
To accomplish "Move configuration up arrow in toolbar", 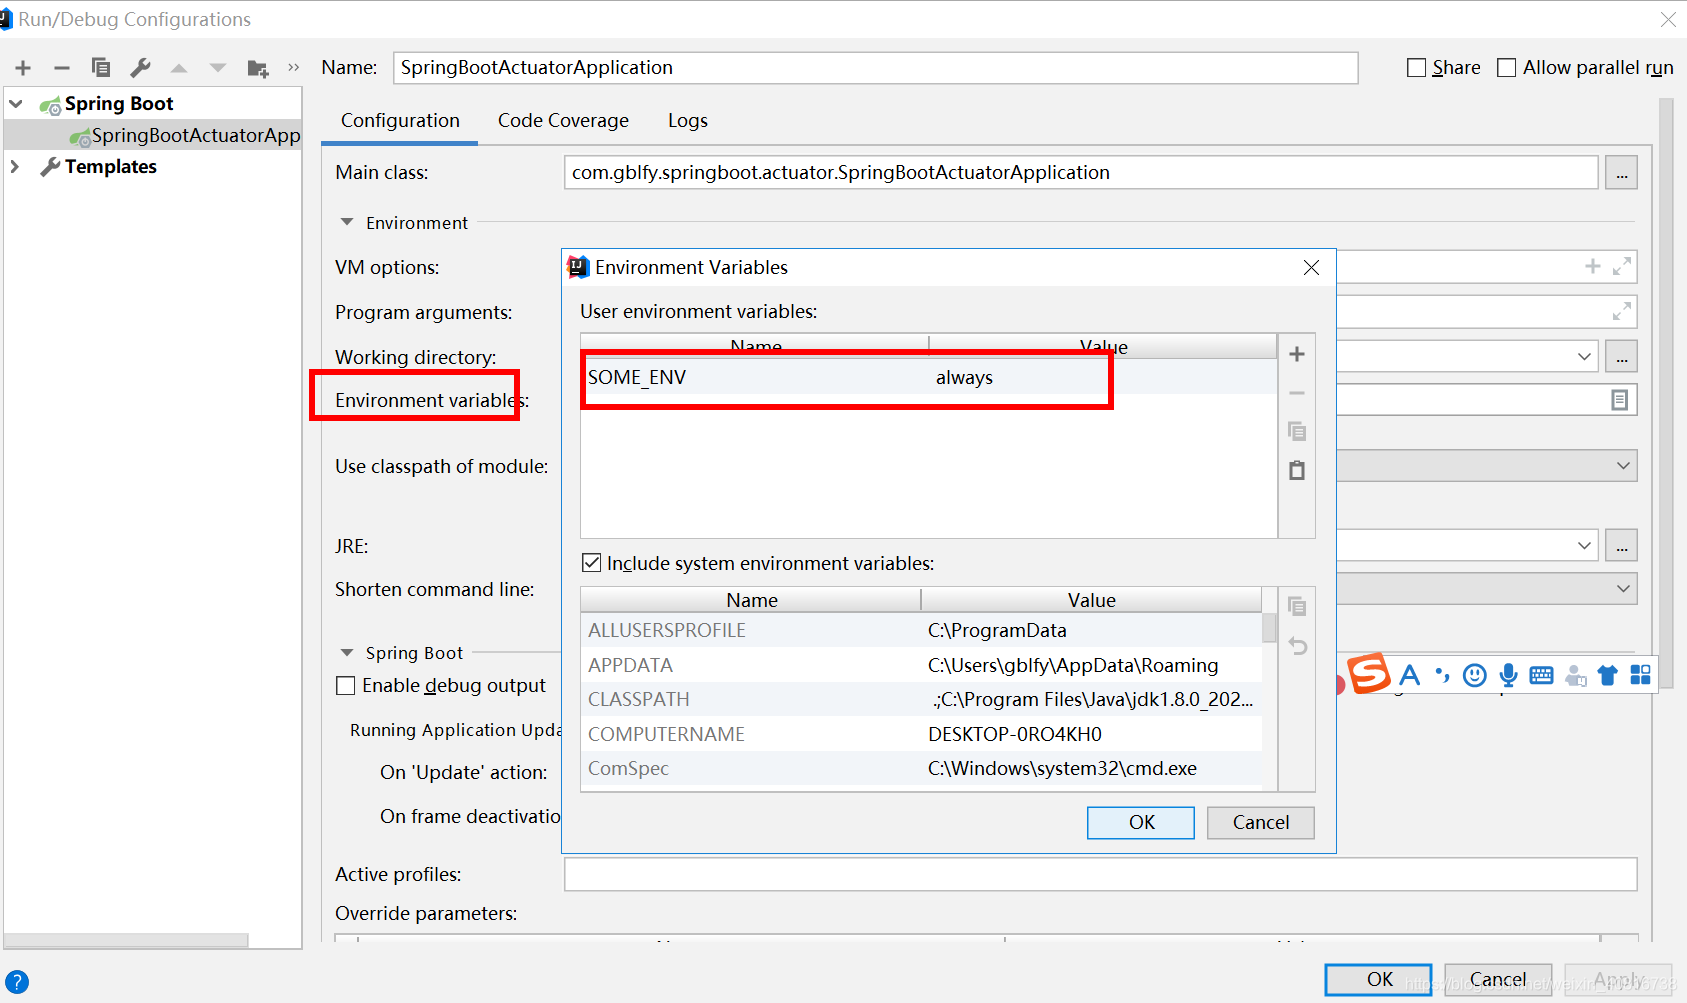I will tap(179, 68).
